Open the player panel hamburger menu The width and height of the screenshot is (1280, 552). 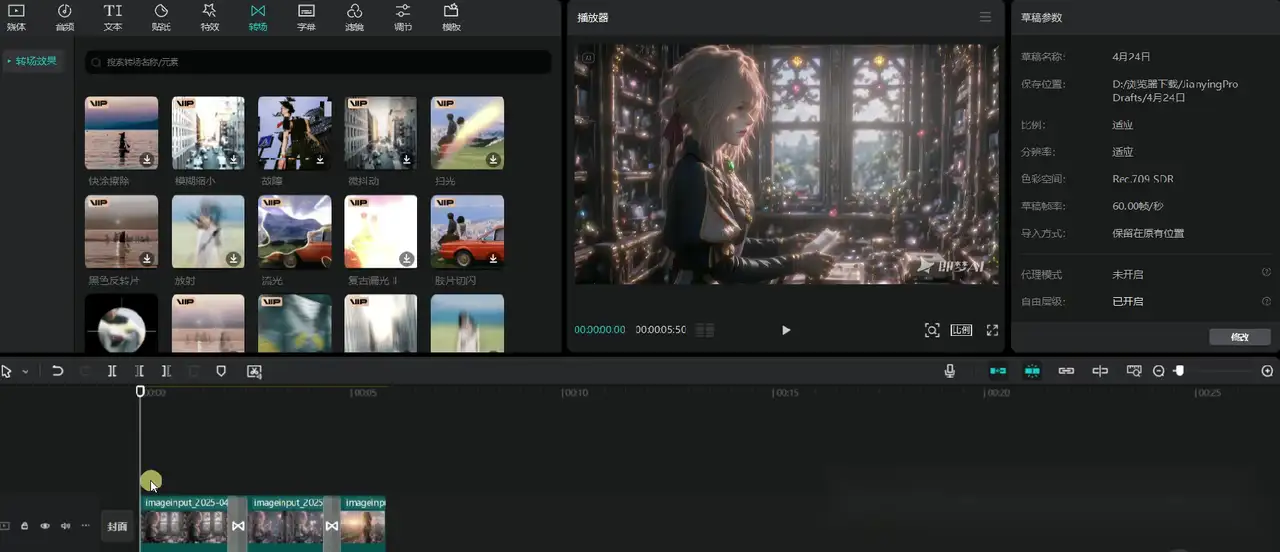[x=985, y=17]
